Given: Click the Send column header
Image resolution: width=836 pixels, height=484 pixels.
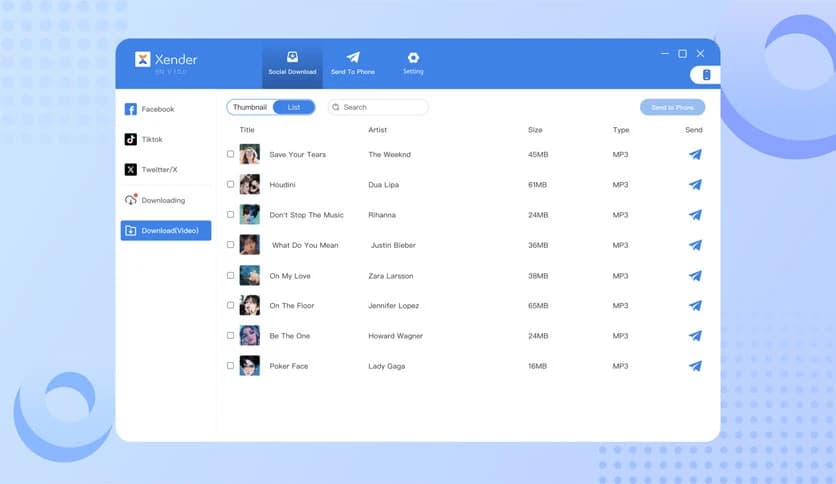Looking at the screenshot, I should point(694,130).
